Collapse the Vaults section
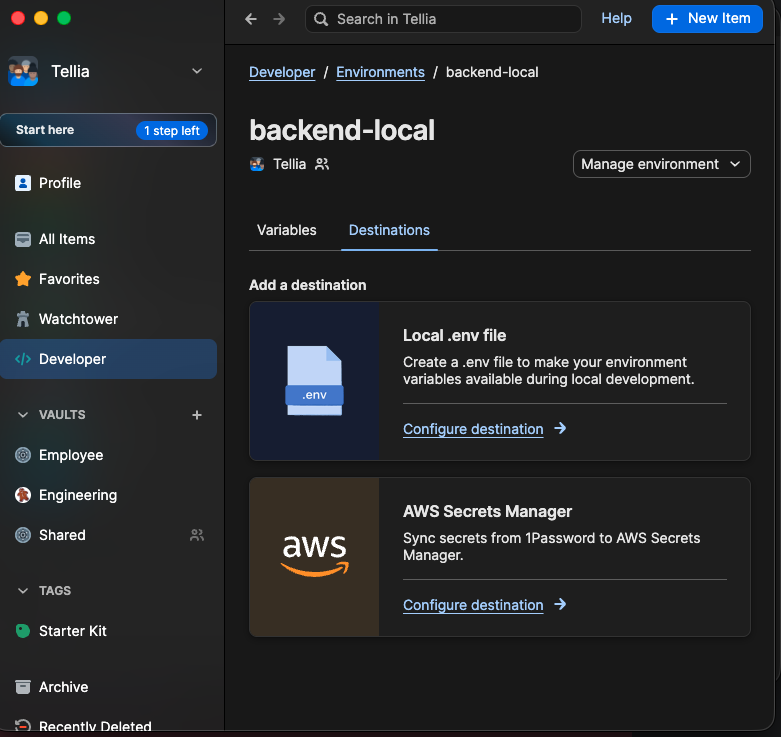The image size is (781, 737). coord(24,415)
